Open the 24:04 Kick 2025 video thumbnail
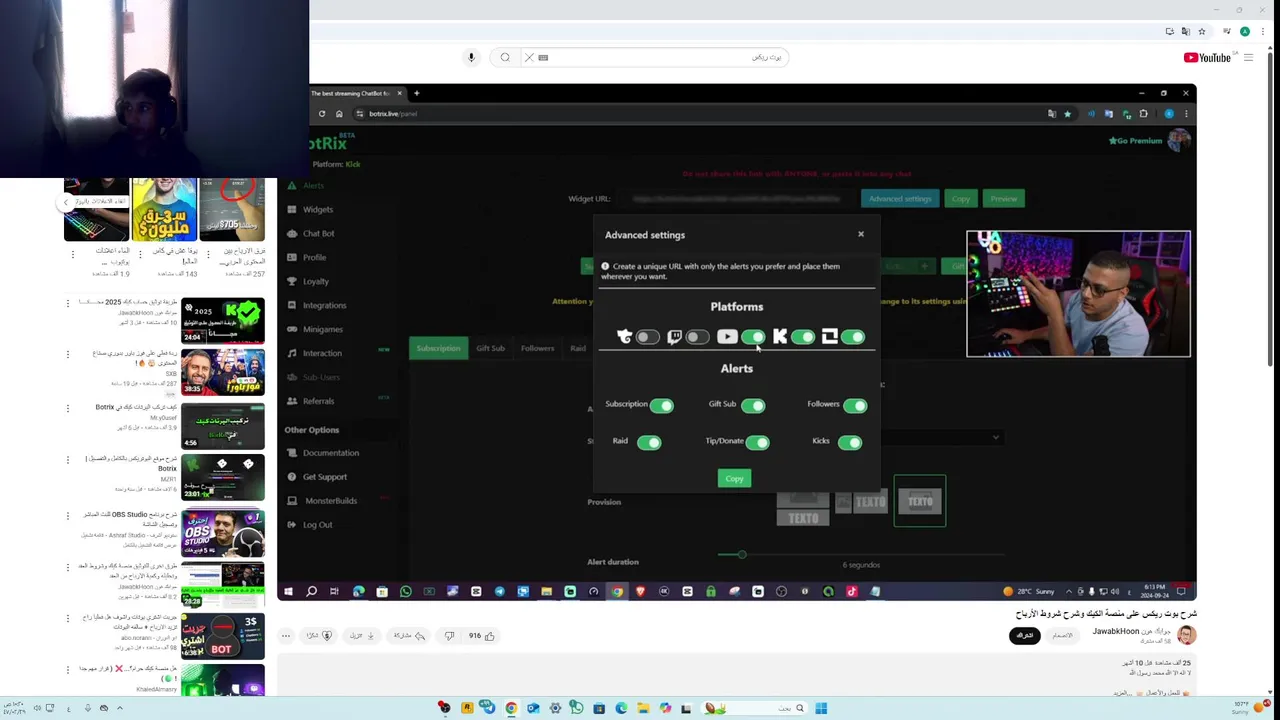Image resolution: width=1280 pixels, height=720 pixels. 222,320
